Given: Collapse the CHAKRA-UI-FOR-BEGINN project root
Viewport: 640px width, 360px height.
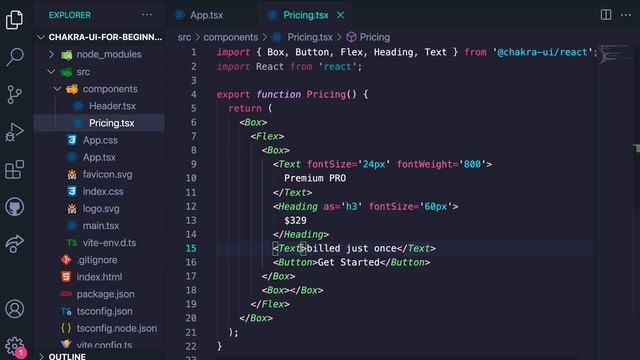Looking at the screenshot, I should 41,37.
